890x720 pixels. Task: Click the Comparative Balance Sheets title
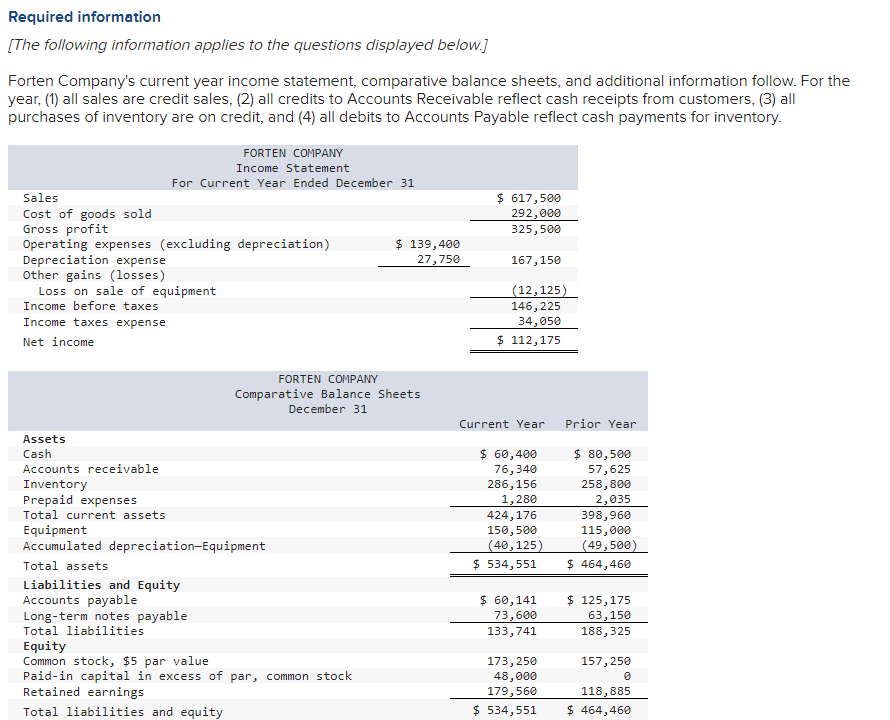point(328,394)
